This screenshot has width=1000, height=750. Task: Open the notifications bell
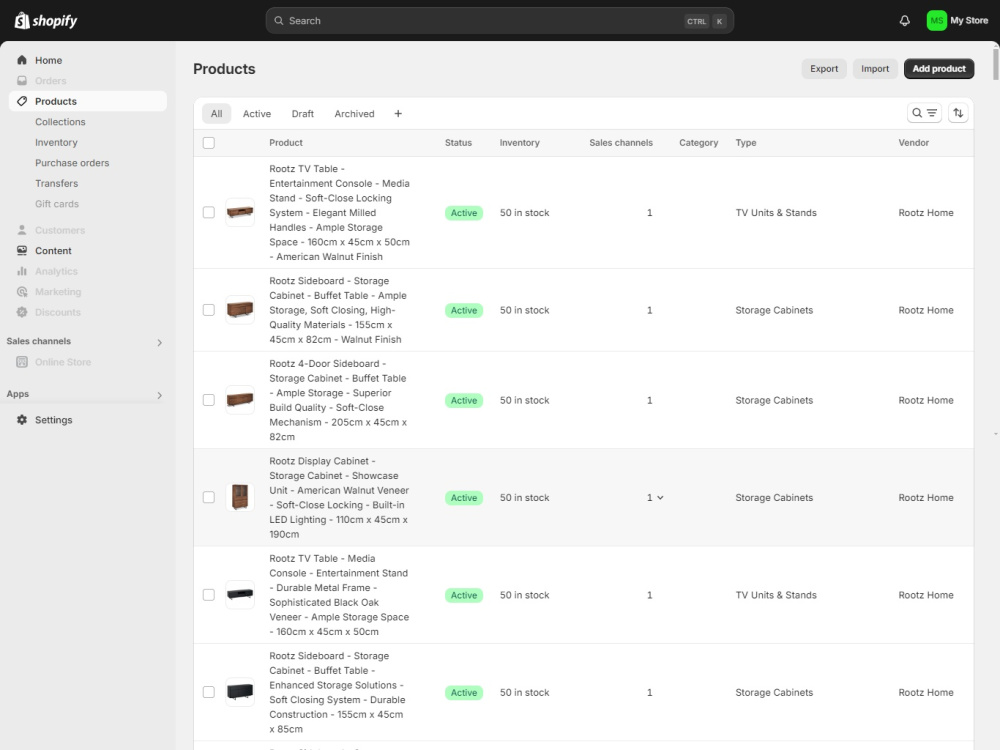(904, 20)
